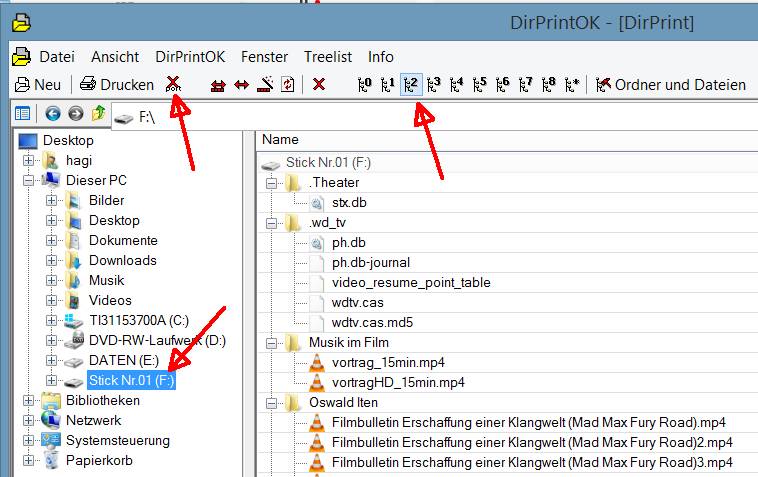Select wdtv.cas.md5 file
Viewport: 758px width, 477px height.
pos(372,322)
